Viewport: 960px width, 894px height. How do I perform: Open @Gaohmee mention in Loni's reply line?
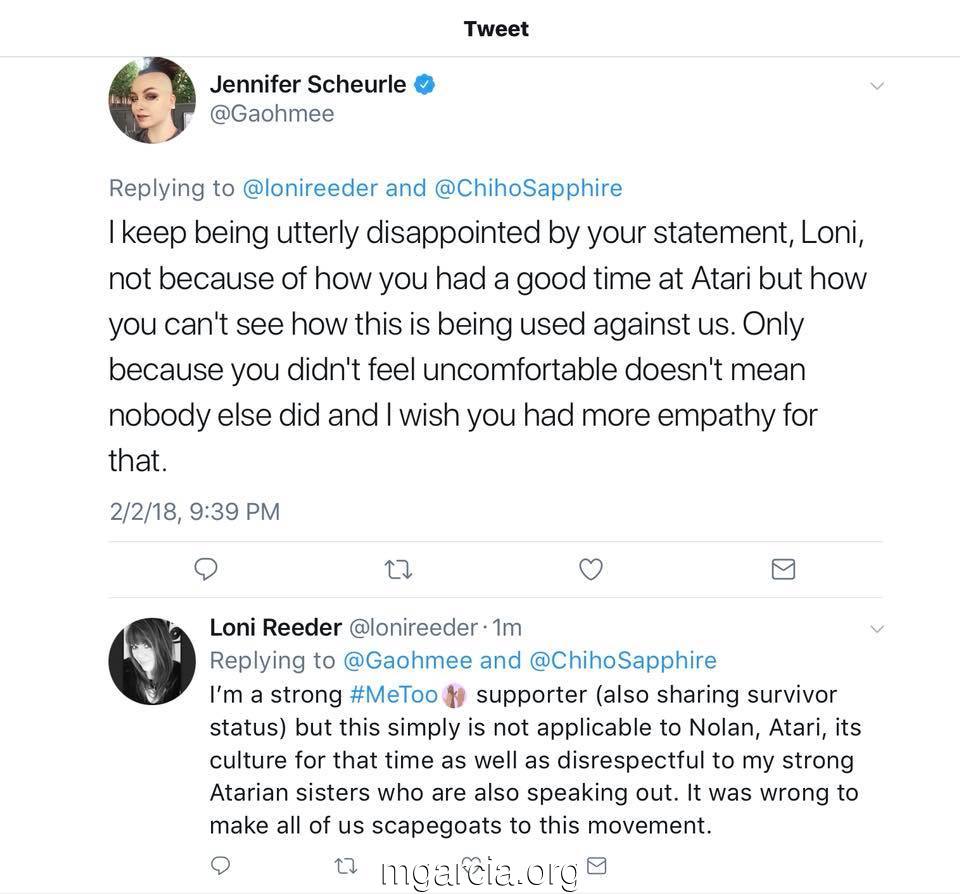[x=408, y=661]
